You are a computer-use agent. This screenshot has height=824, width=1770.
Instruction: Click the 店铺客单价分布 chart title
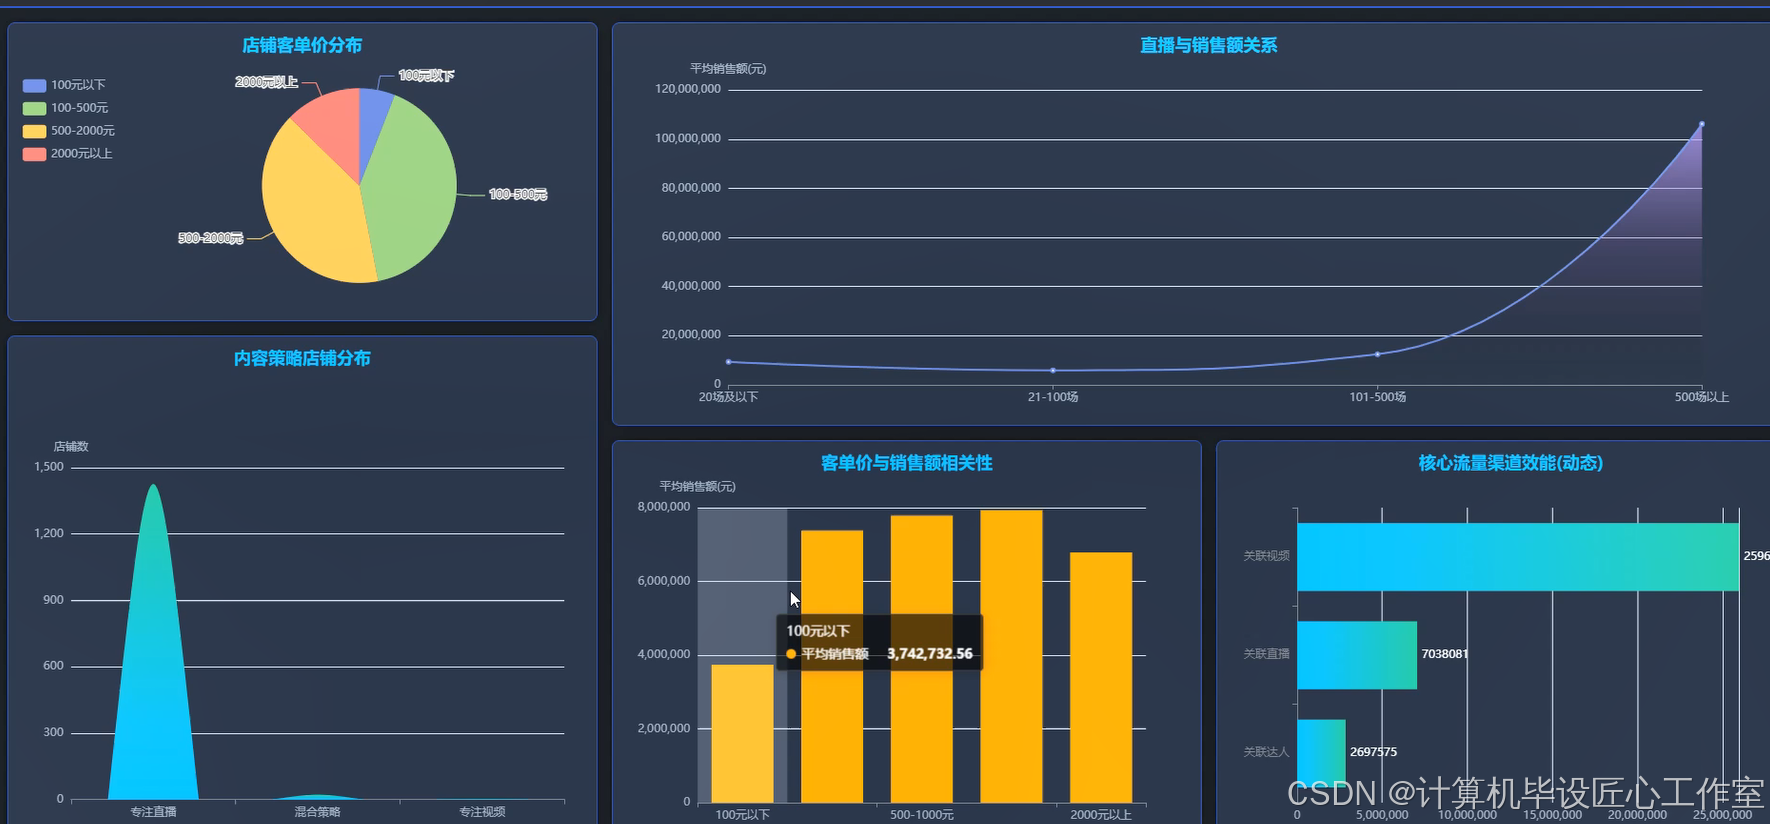point(302,45)
